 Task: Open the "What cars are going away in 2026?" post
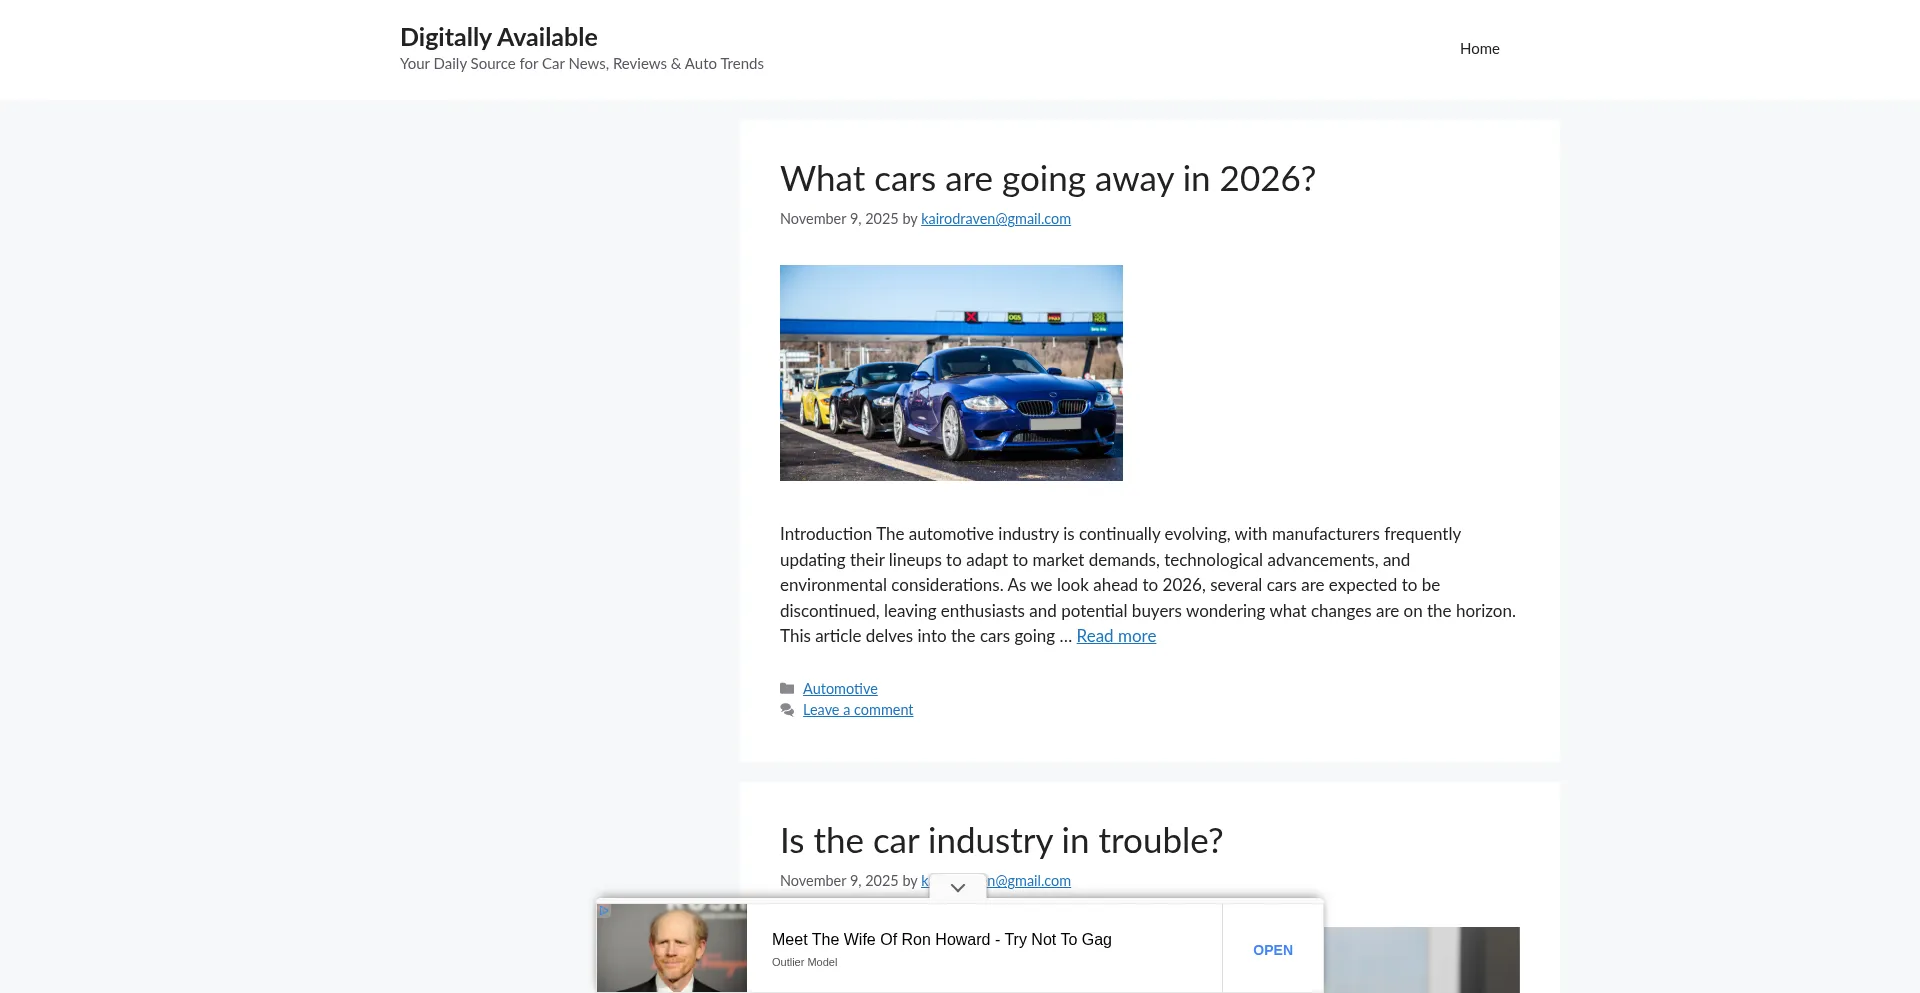tap(1047, 179)
